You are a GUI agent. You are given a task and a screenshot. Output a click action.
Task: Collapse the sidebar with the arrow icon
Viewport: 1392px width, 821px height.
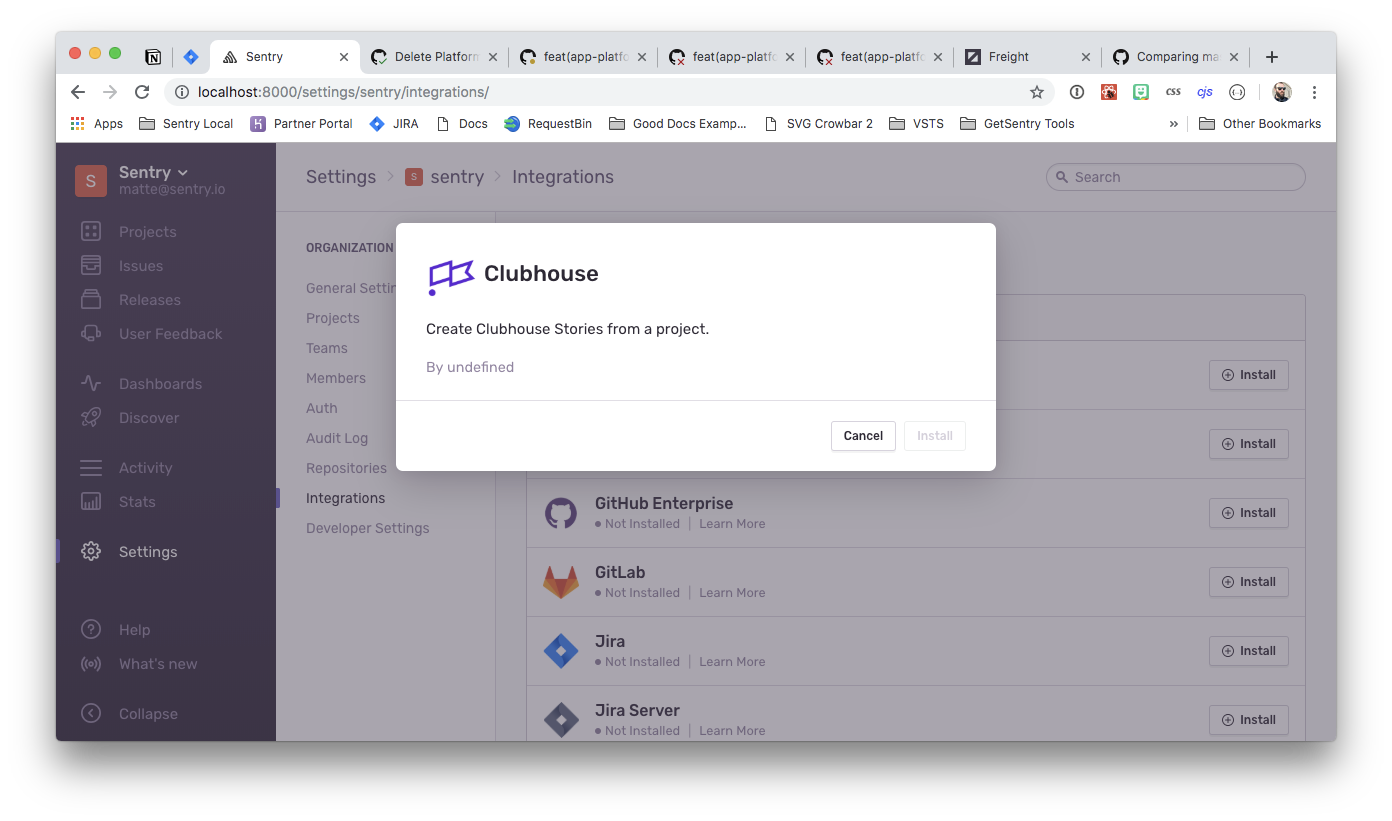pos(91,713)
